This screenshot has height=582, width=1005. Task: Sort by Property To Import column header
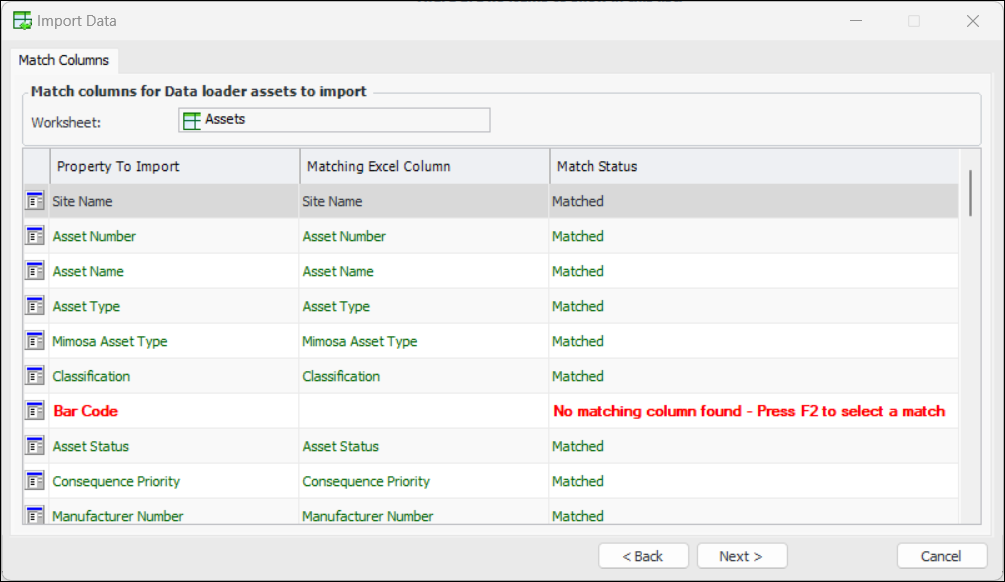pyautogui.click(x=174, y=166)
